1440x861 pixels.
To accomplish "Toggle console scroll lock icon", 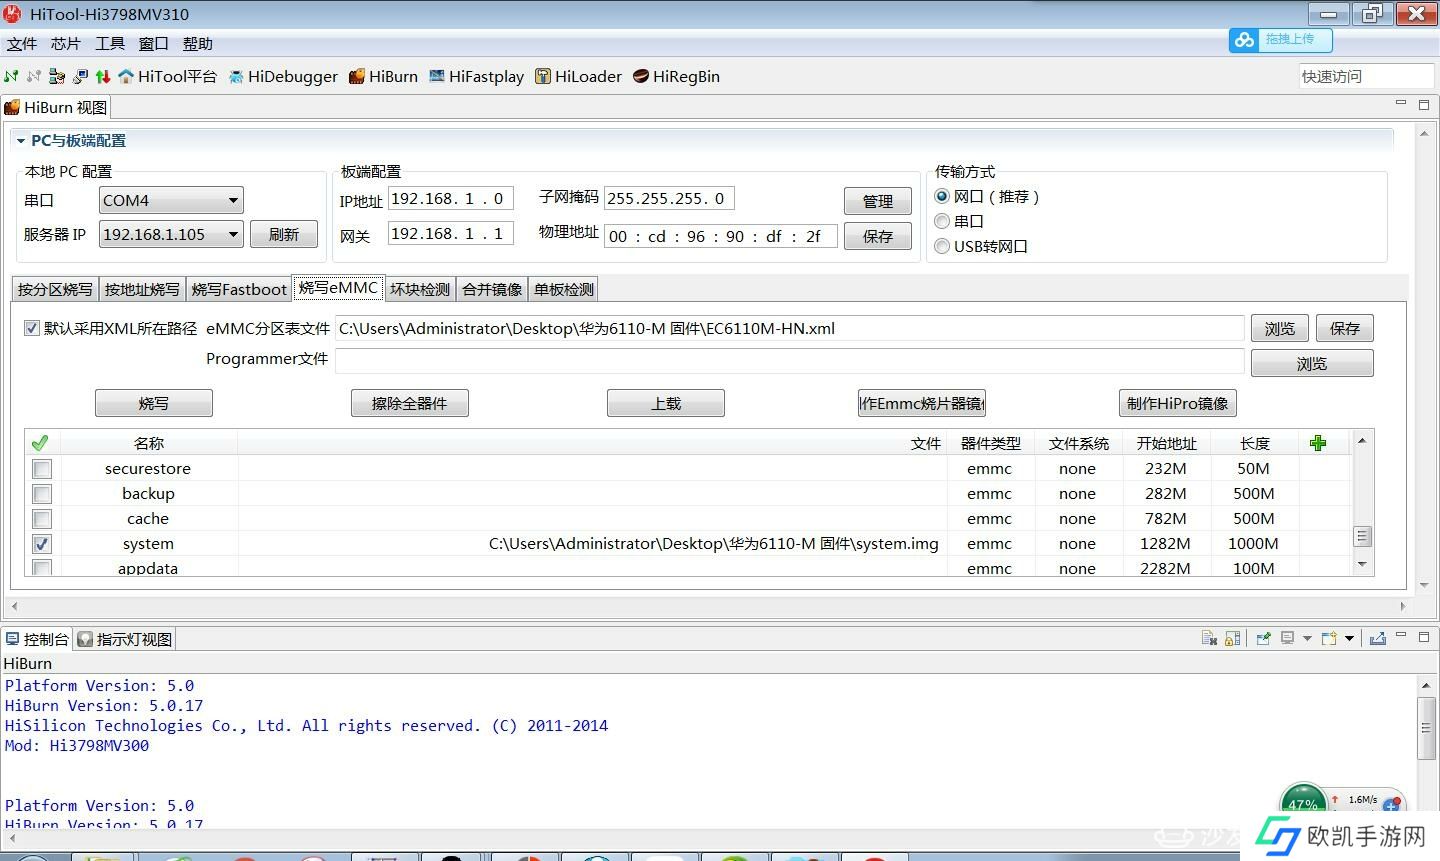I will (1233, 639).
